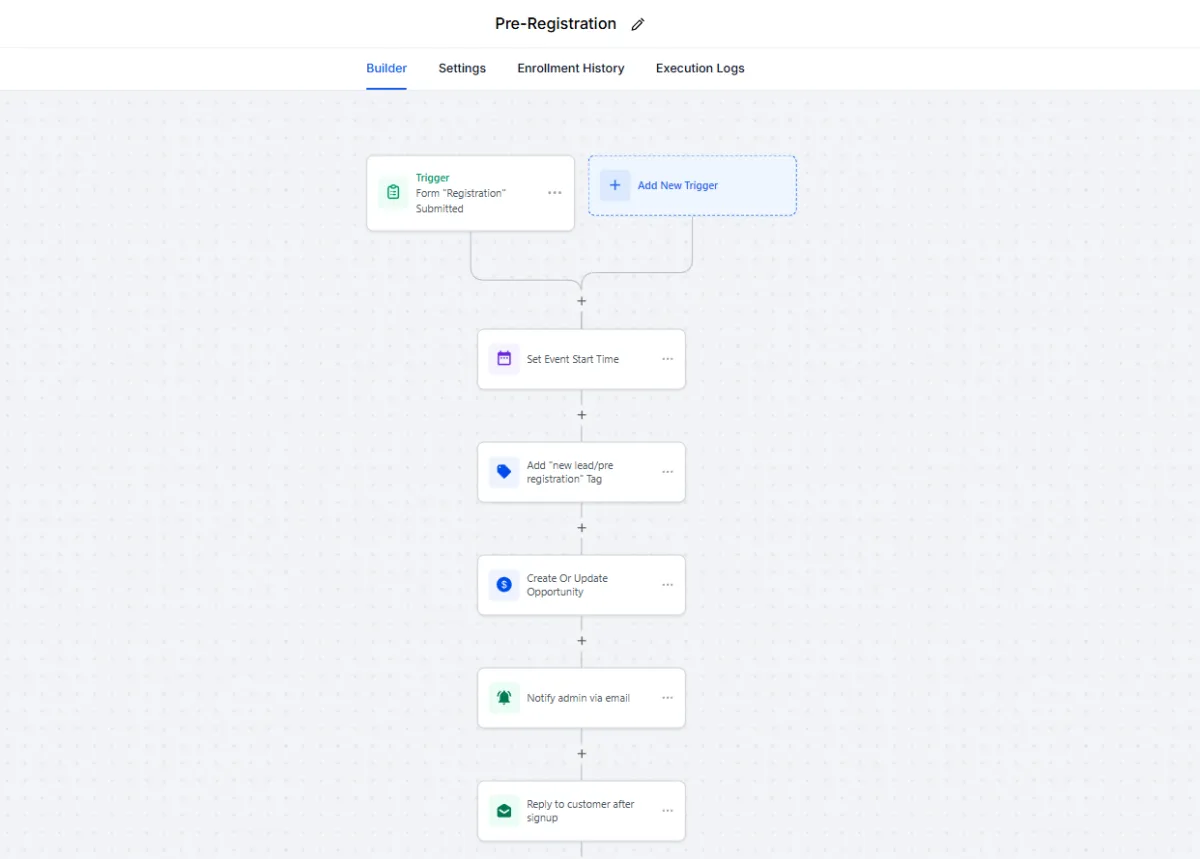Insert step after Set Event Start Time
The width and height of the screenshot is (1200, 859).
[581, 415]
